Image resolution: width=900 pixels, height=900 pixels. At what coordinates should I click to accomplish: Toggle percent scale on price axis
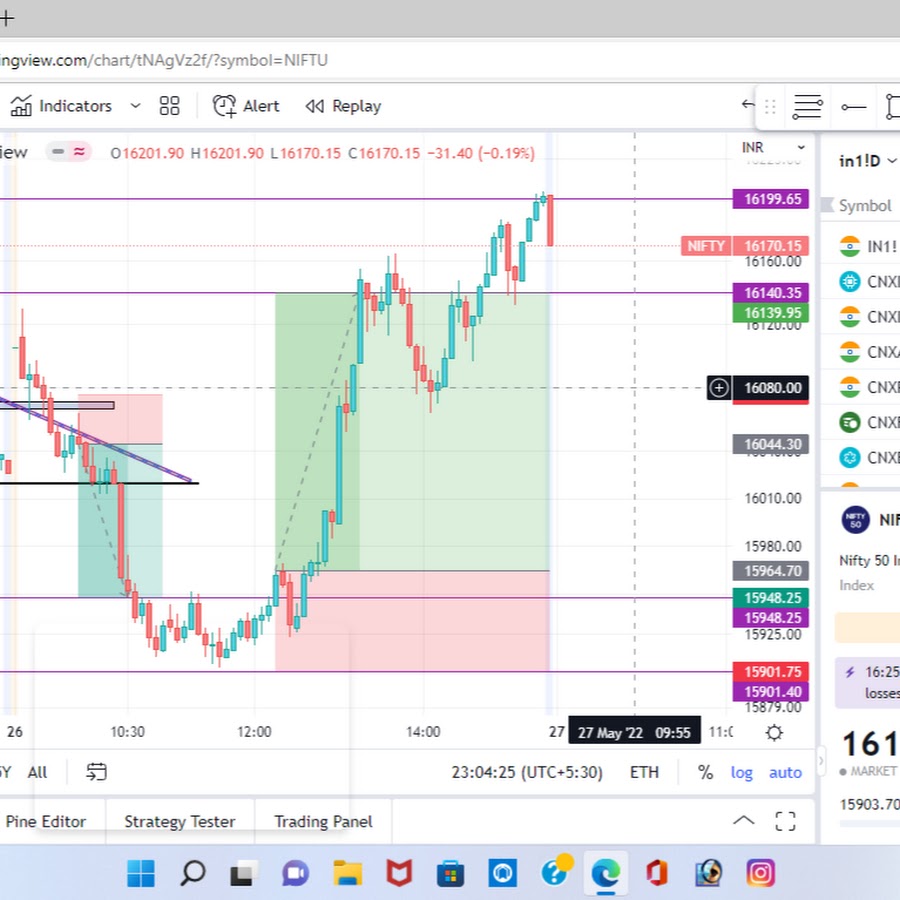point(705,772)
